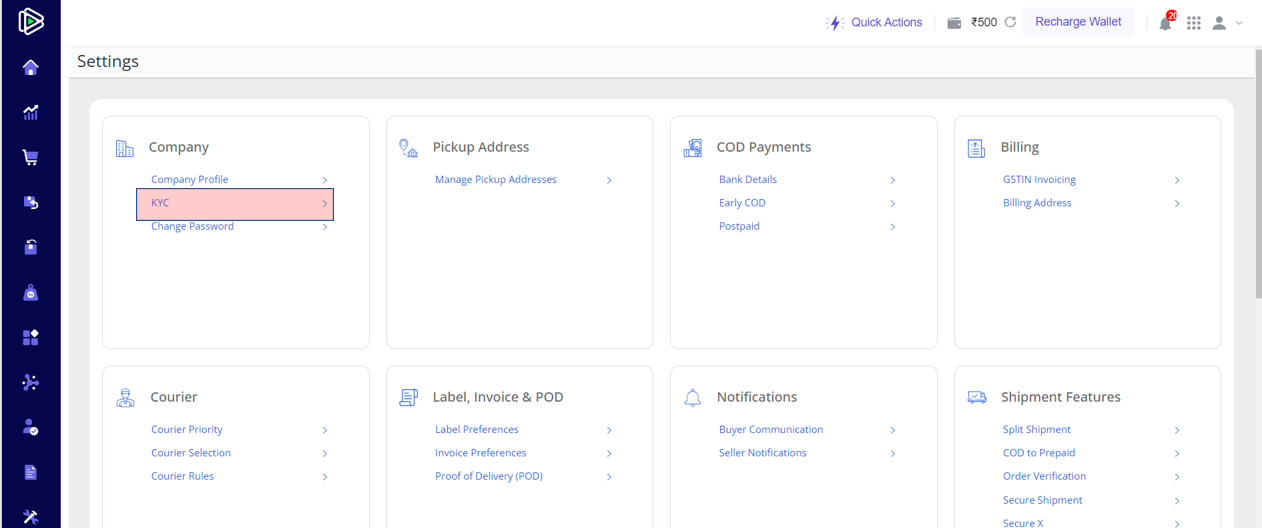Click the chevron next to Courier Priority
The width and height of the screenshot is (1262, 528).
(x=325, y=430)
